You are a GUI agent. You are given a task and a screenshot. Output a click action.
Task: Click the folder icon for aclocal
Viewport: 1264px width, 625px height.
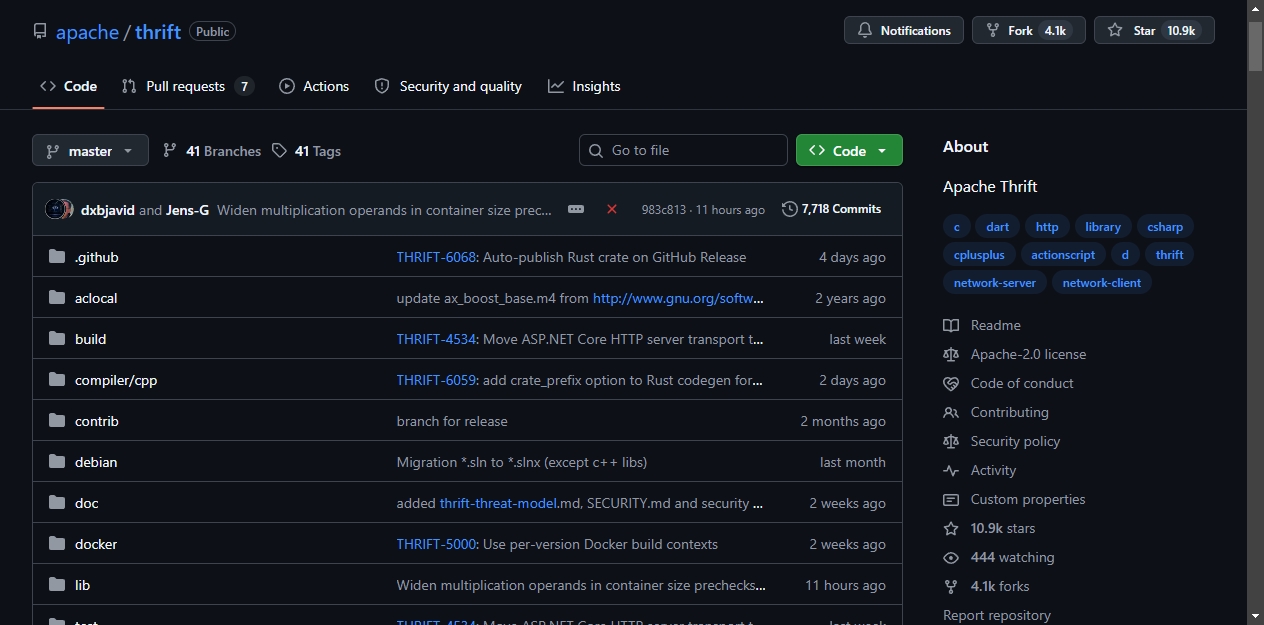pyautogui.click(x=57, y=298)
